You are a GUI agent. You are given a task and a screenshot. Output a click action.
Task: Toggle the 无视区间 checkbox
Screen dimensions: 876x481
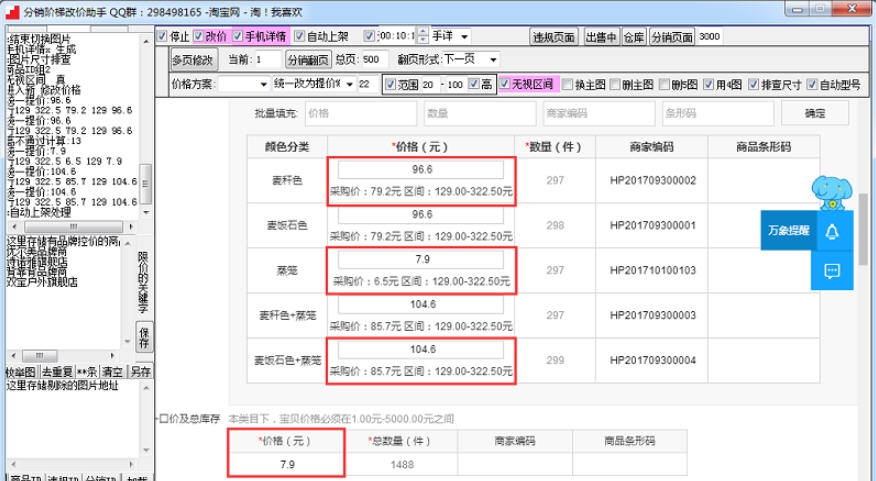point(505,84)
